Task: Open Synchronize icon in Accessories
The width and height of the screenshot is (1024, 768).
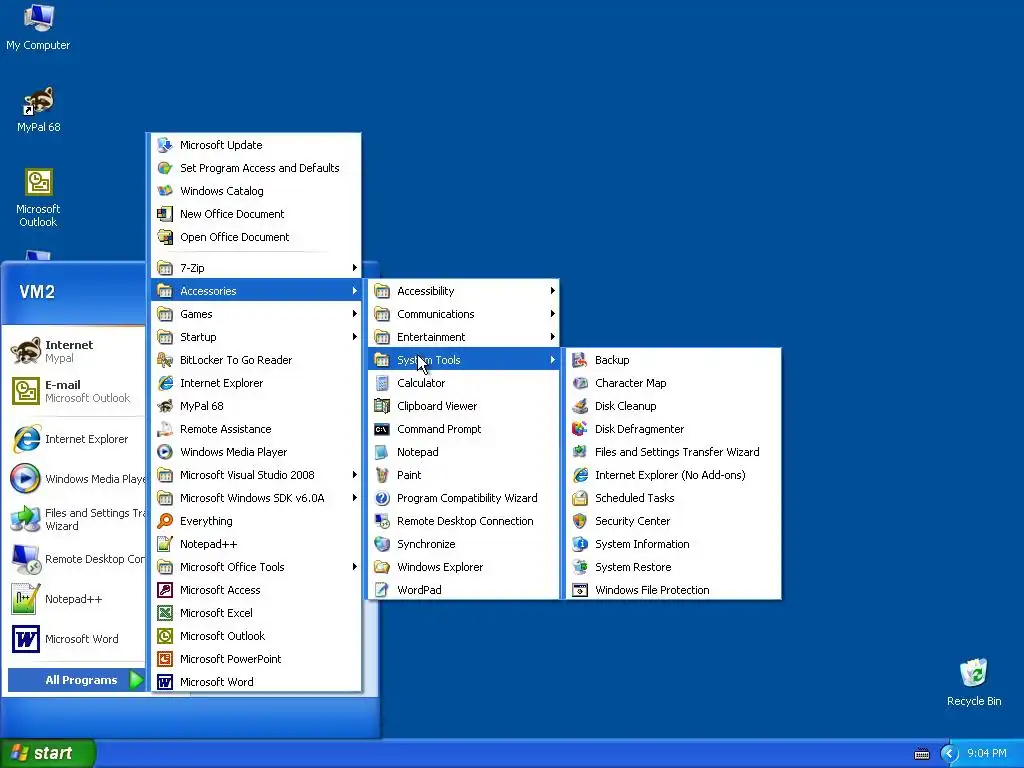Action: point(382,544)
